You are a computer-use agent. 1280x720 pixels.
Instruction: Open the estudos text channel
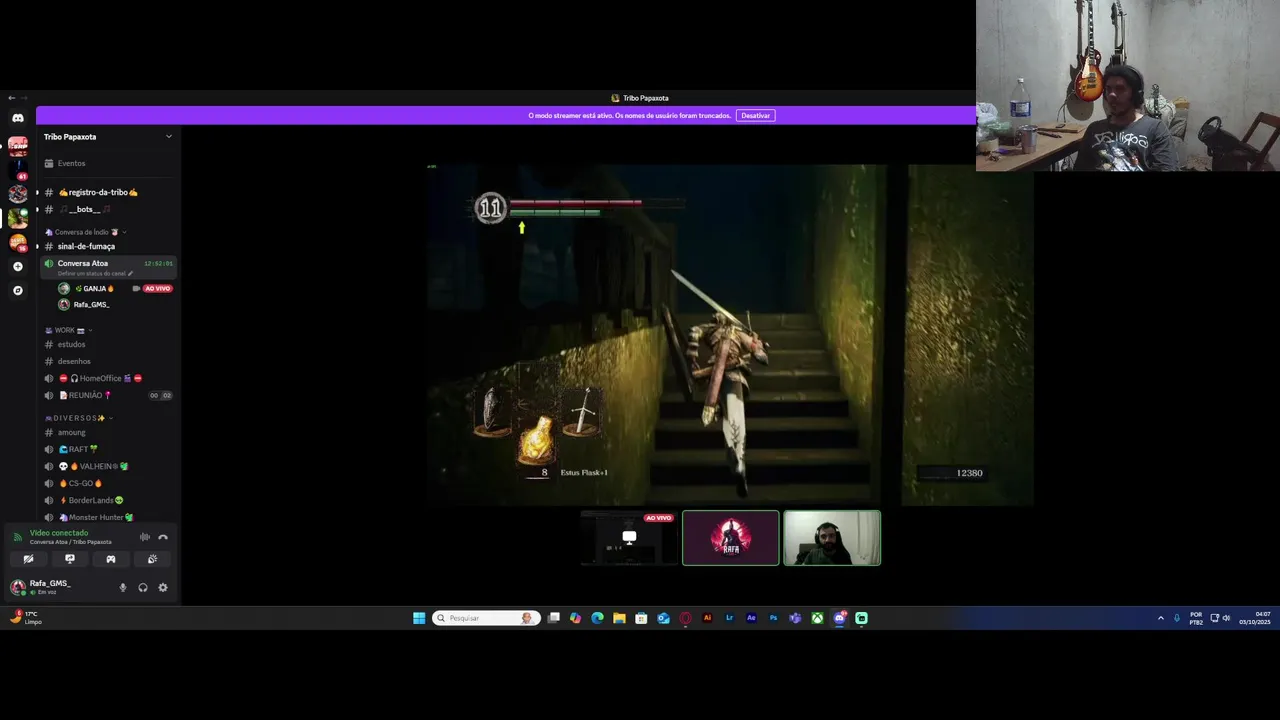pyautogui.click(x=108, y=344)
